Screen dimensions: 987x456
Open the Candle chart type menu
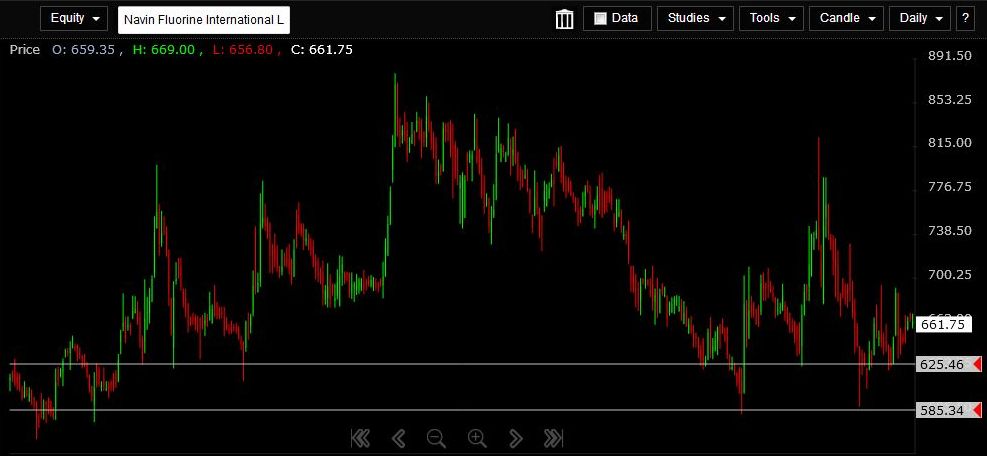tap(846, 19)
